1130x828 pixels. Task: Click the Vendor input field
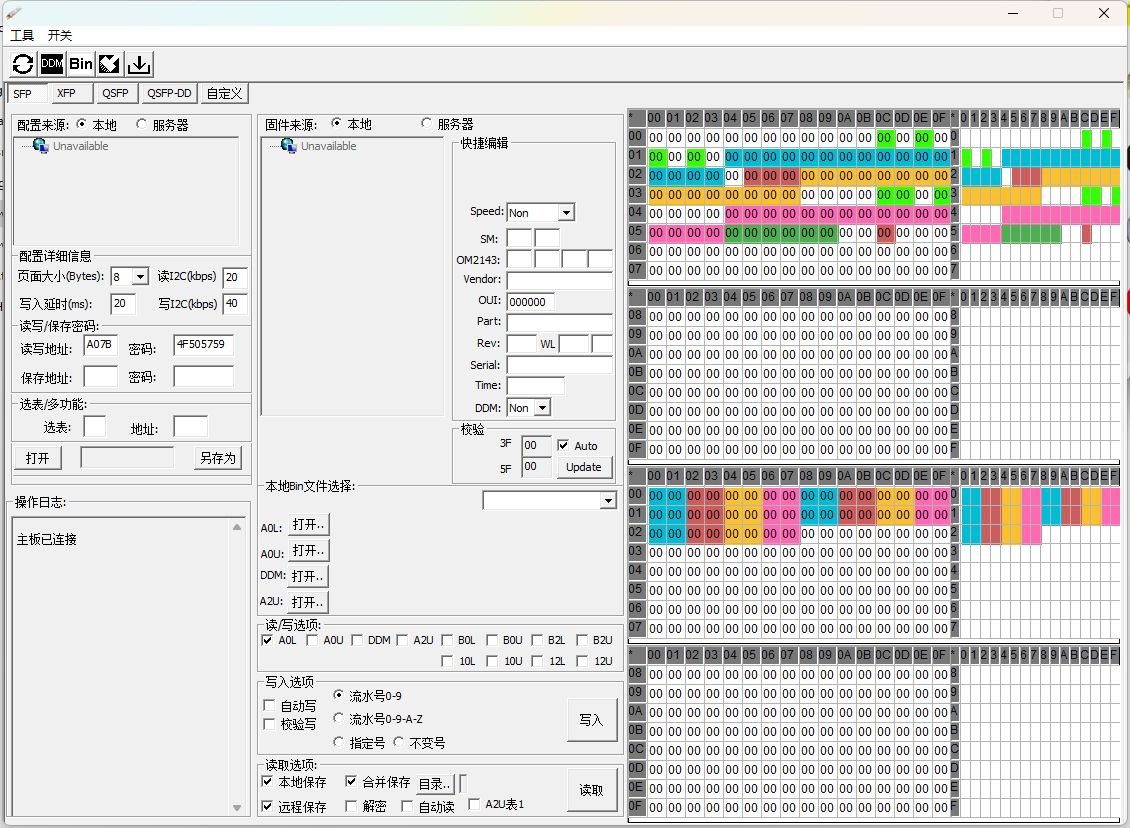(559, 281)
